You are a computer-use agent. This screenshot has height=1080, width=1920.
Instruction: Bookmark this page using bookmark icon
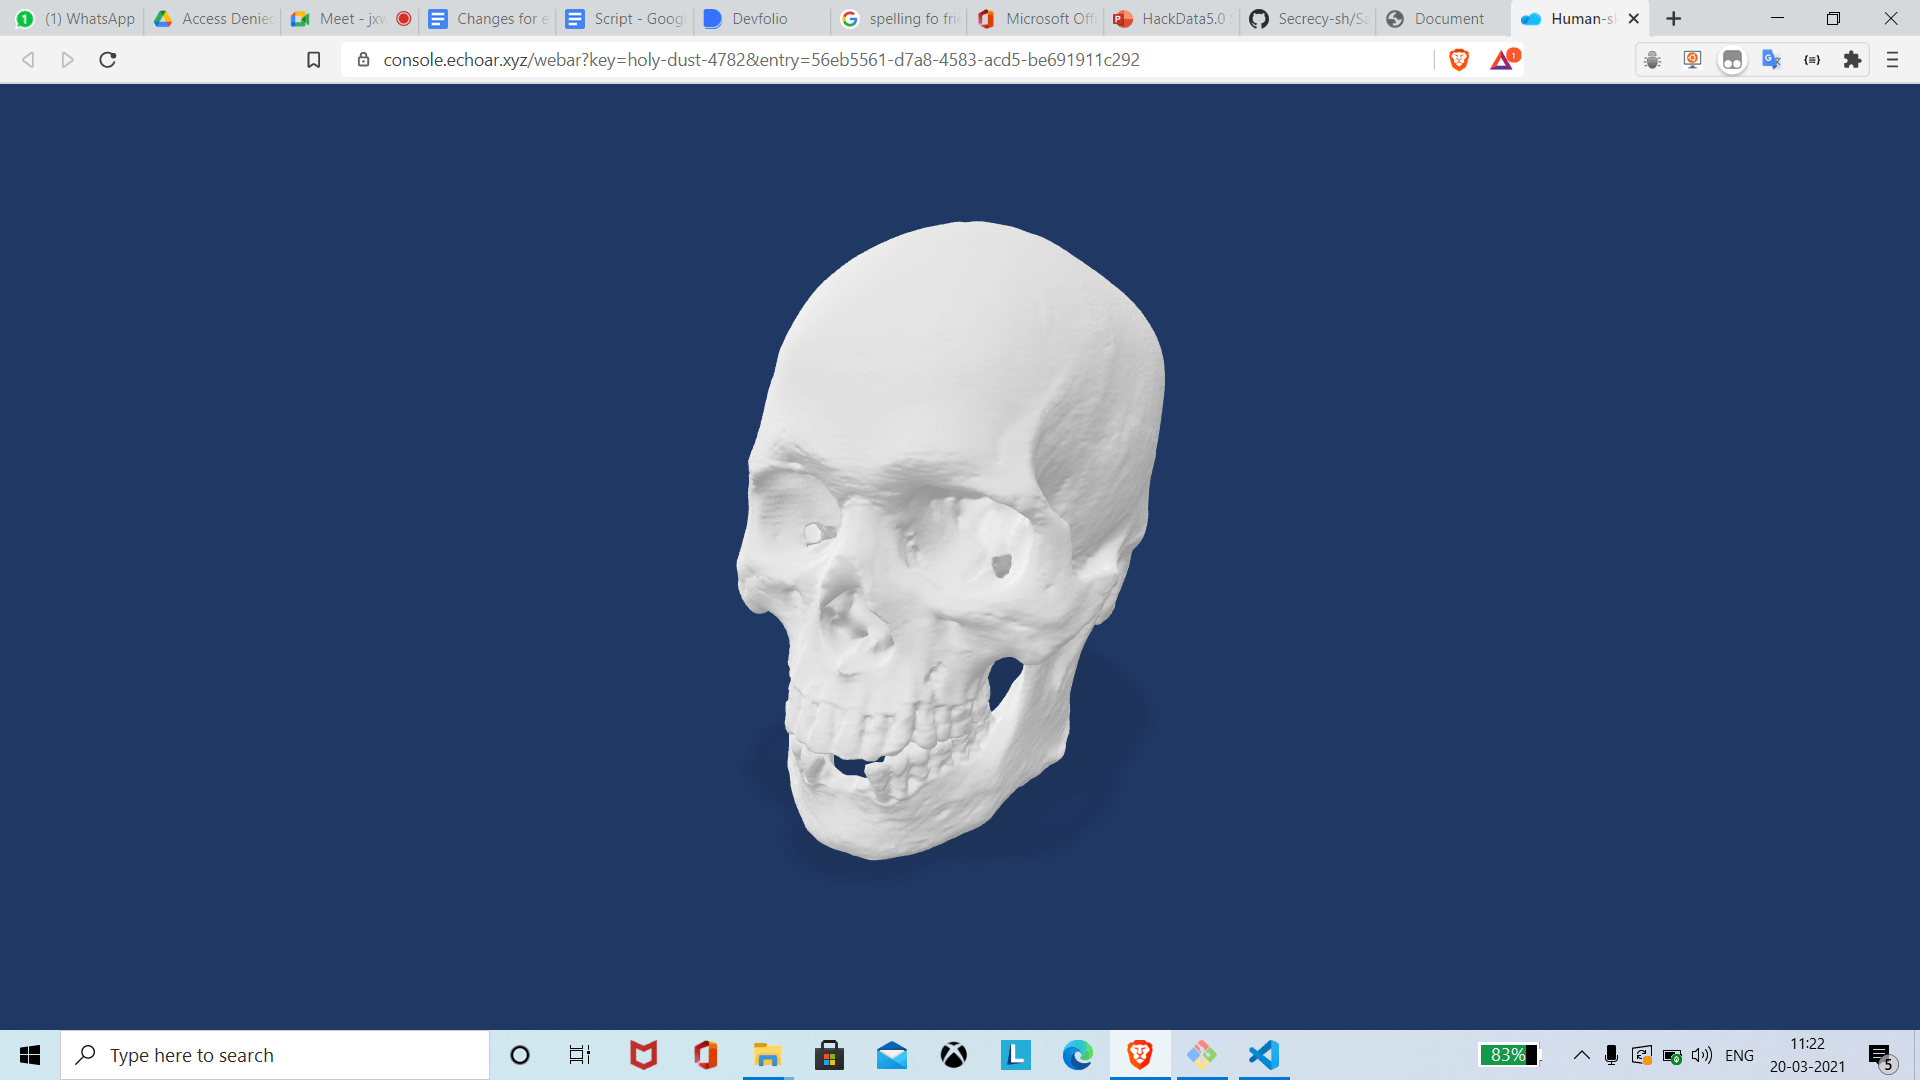pyautogui.click(x=313, y=60)
